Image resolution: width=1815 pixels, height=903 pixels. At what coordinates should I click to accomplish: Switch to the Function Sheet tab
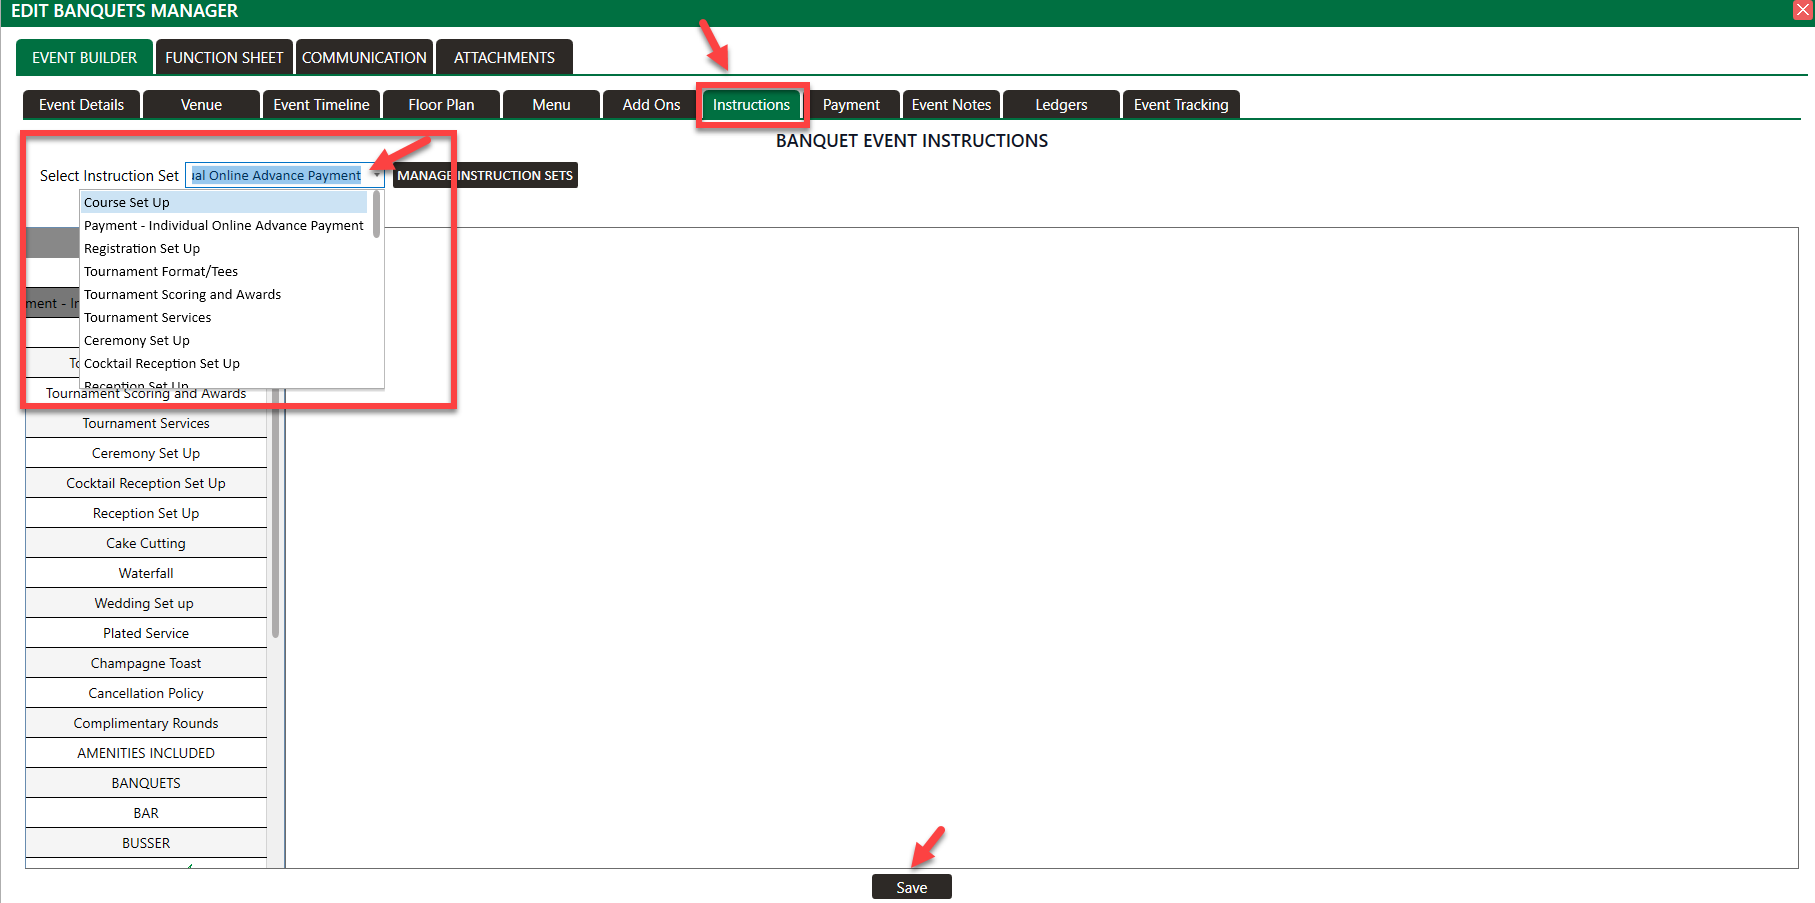tap(224, 58)
